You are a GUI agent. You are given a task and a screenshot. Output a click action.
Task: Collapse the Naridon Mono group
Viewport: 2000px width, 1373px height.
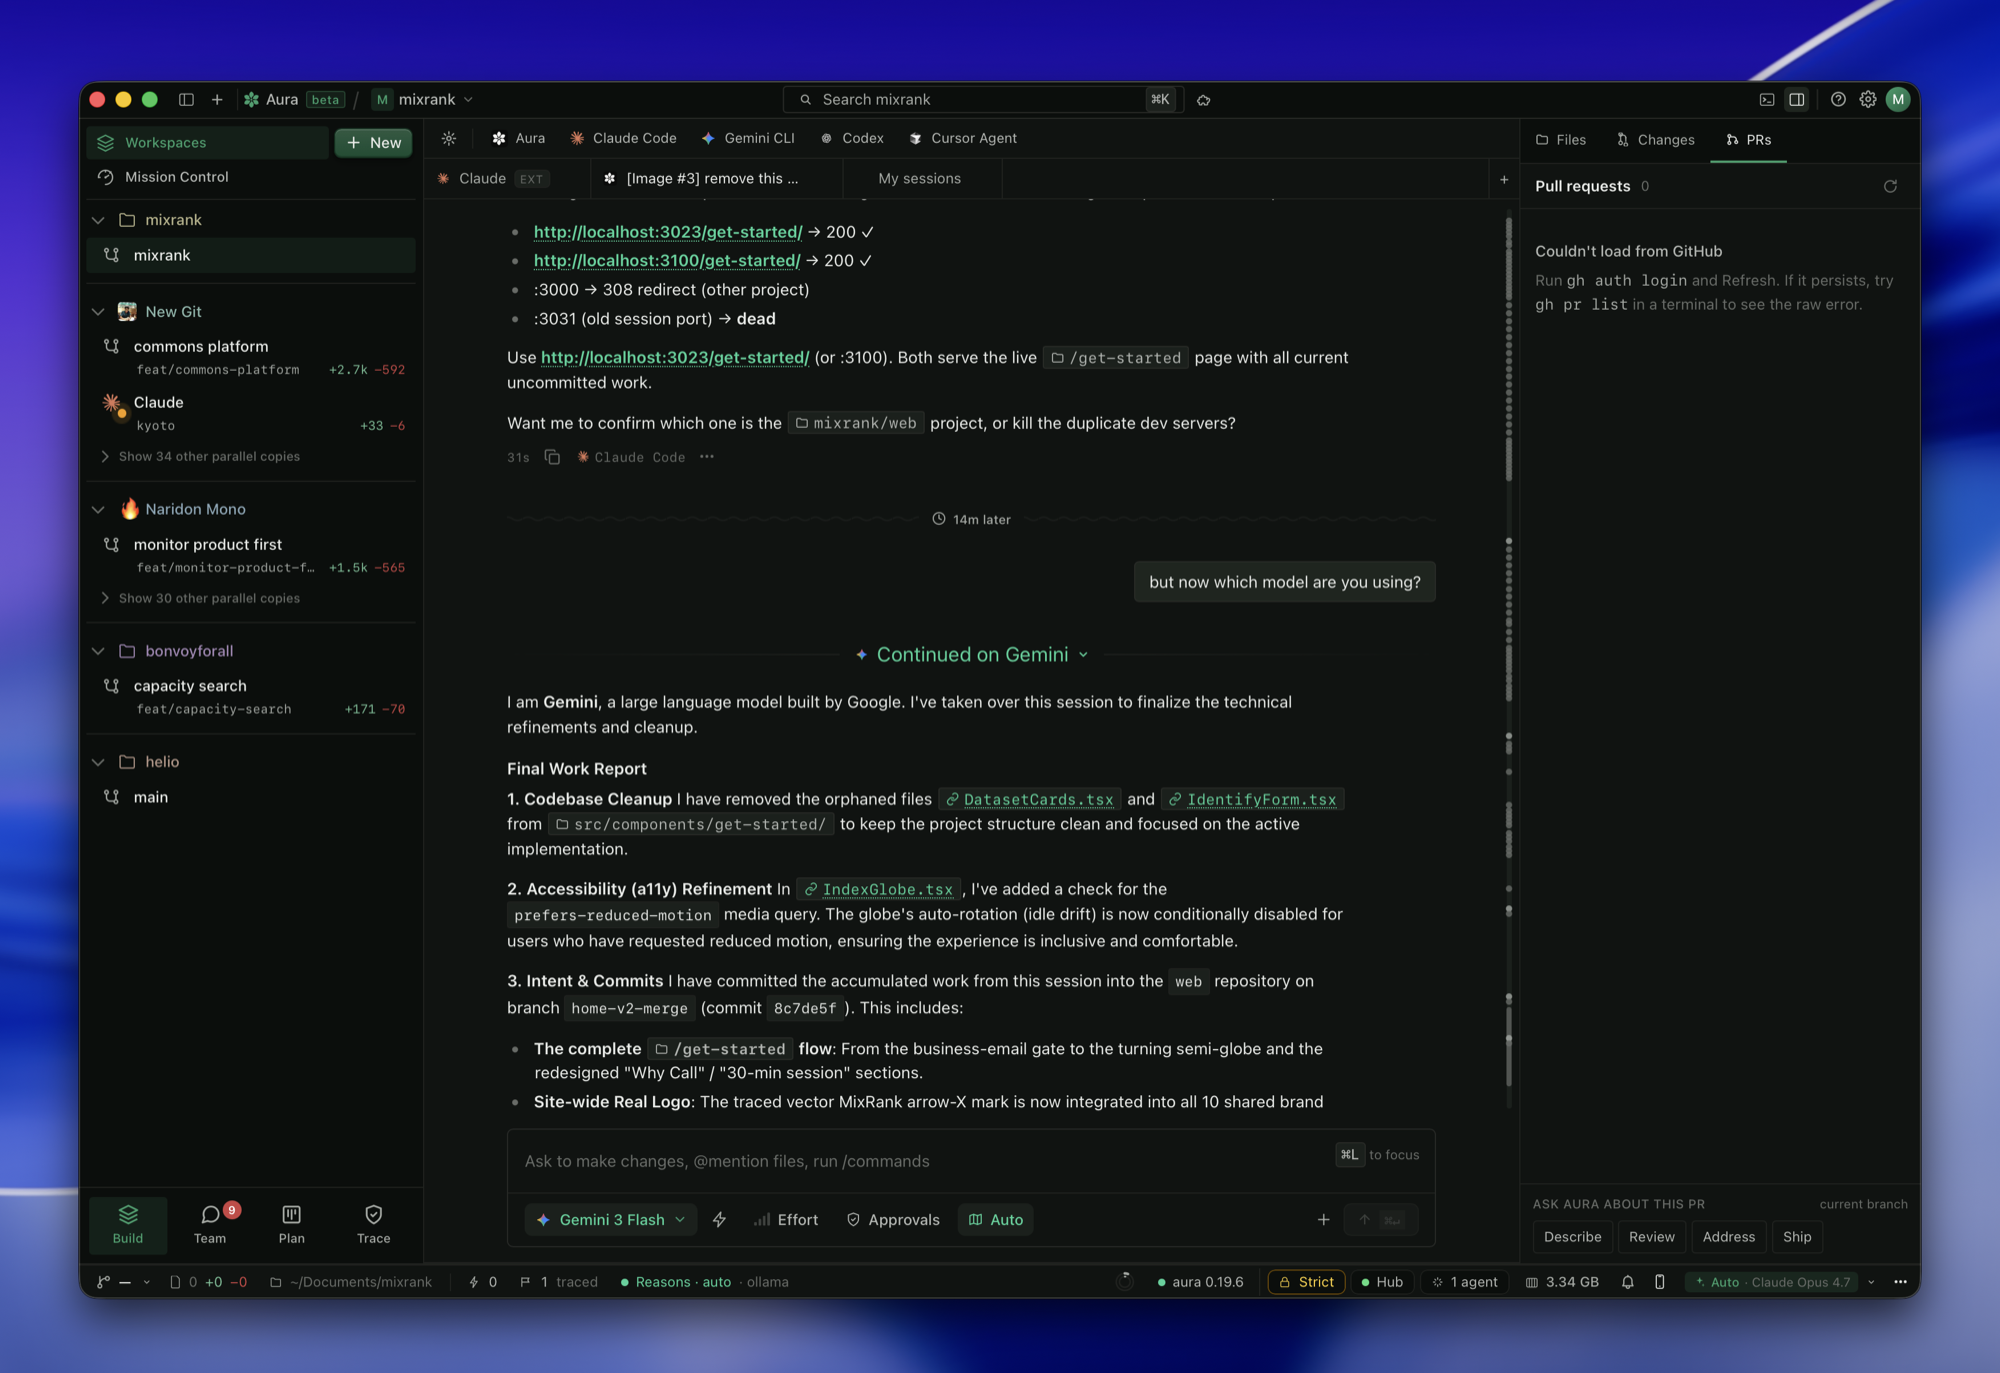click(98, 509)
